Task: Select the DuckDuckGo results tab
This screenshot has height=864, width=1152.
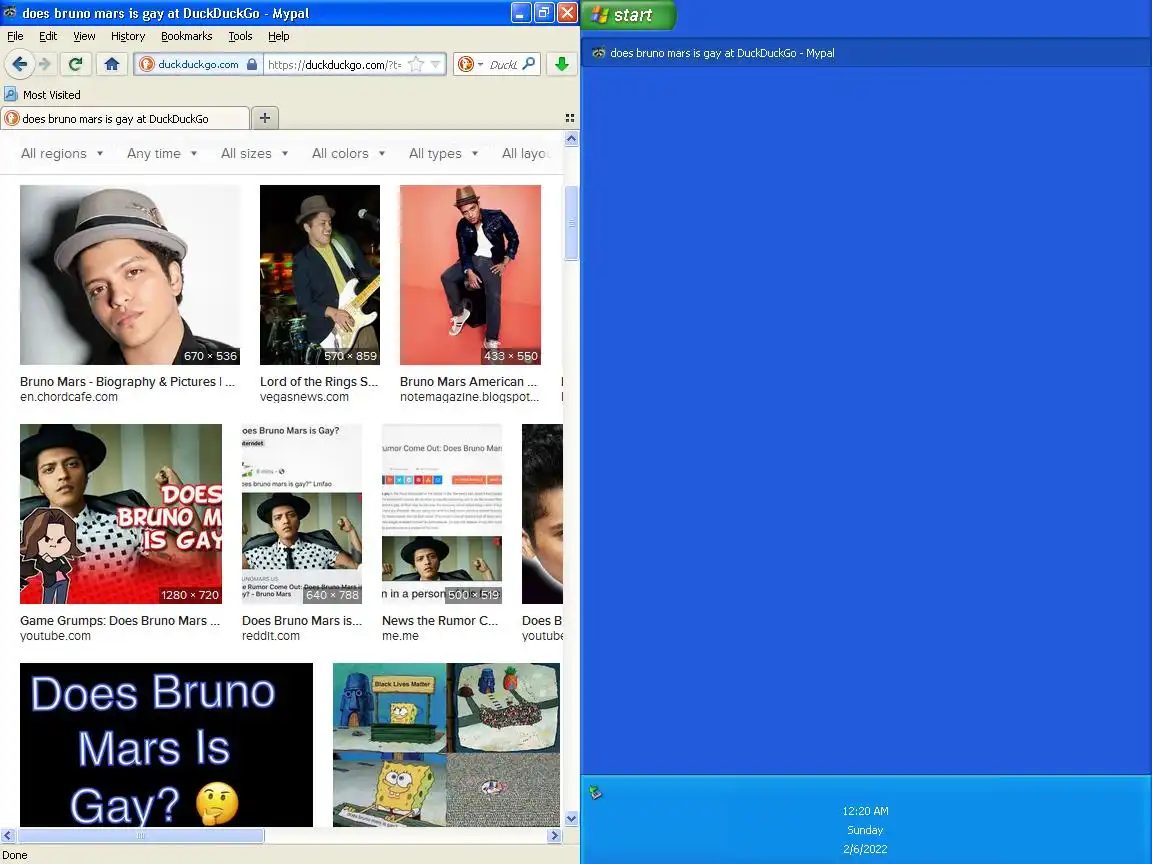Action: coord(125,118)
